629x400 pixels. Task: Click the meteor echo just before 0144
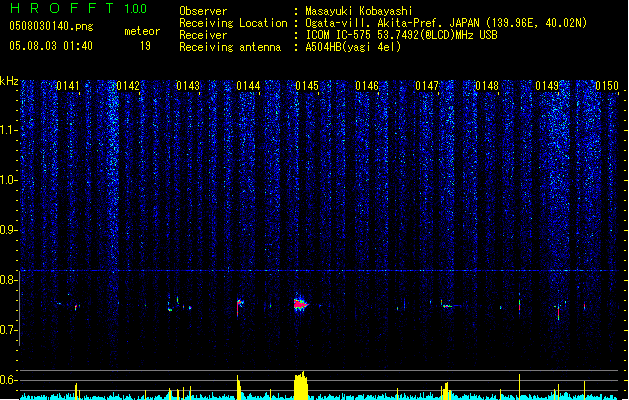(x=239, y=307)
